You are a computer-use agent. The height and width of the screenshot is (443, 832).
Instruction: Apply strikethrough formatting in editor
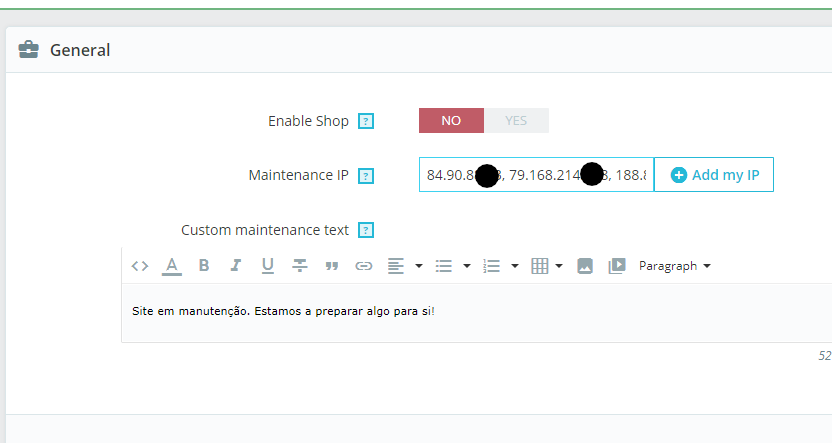pyautogui.click(x=300, y=266)
